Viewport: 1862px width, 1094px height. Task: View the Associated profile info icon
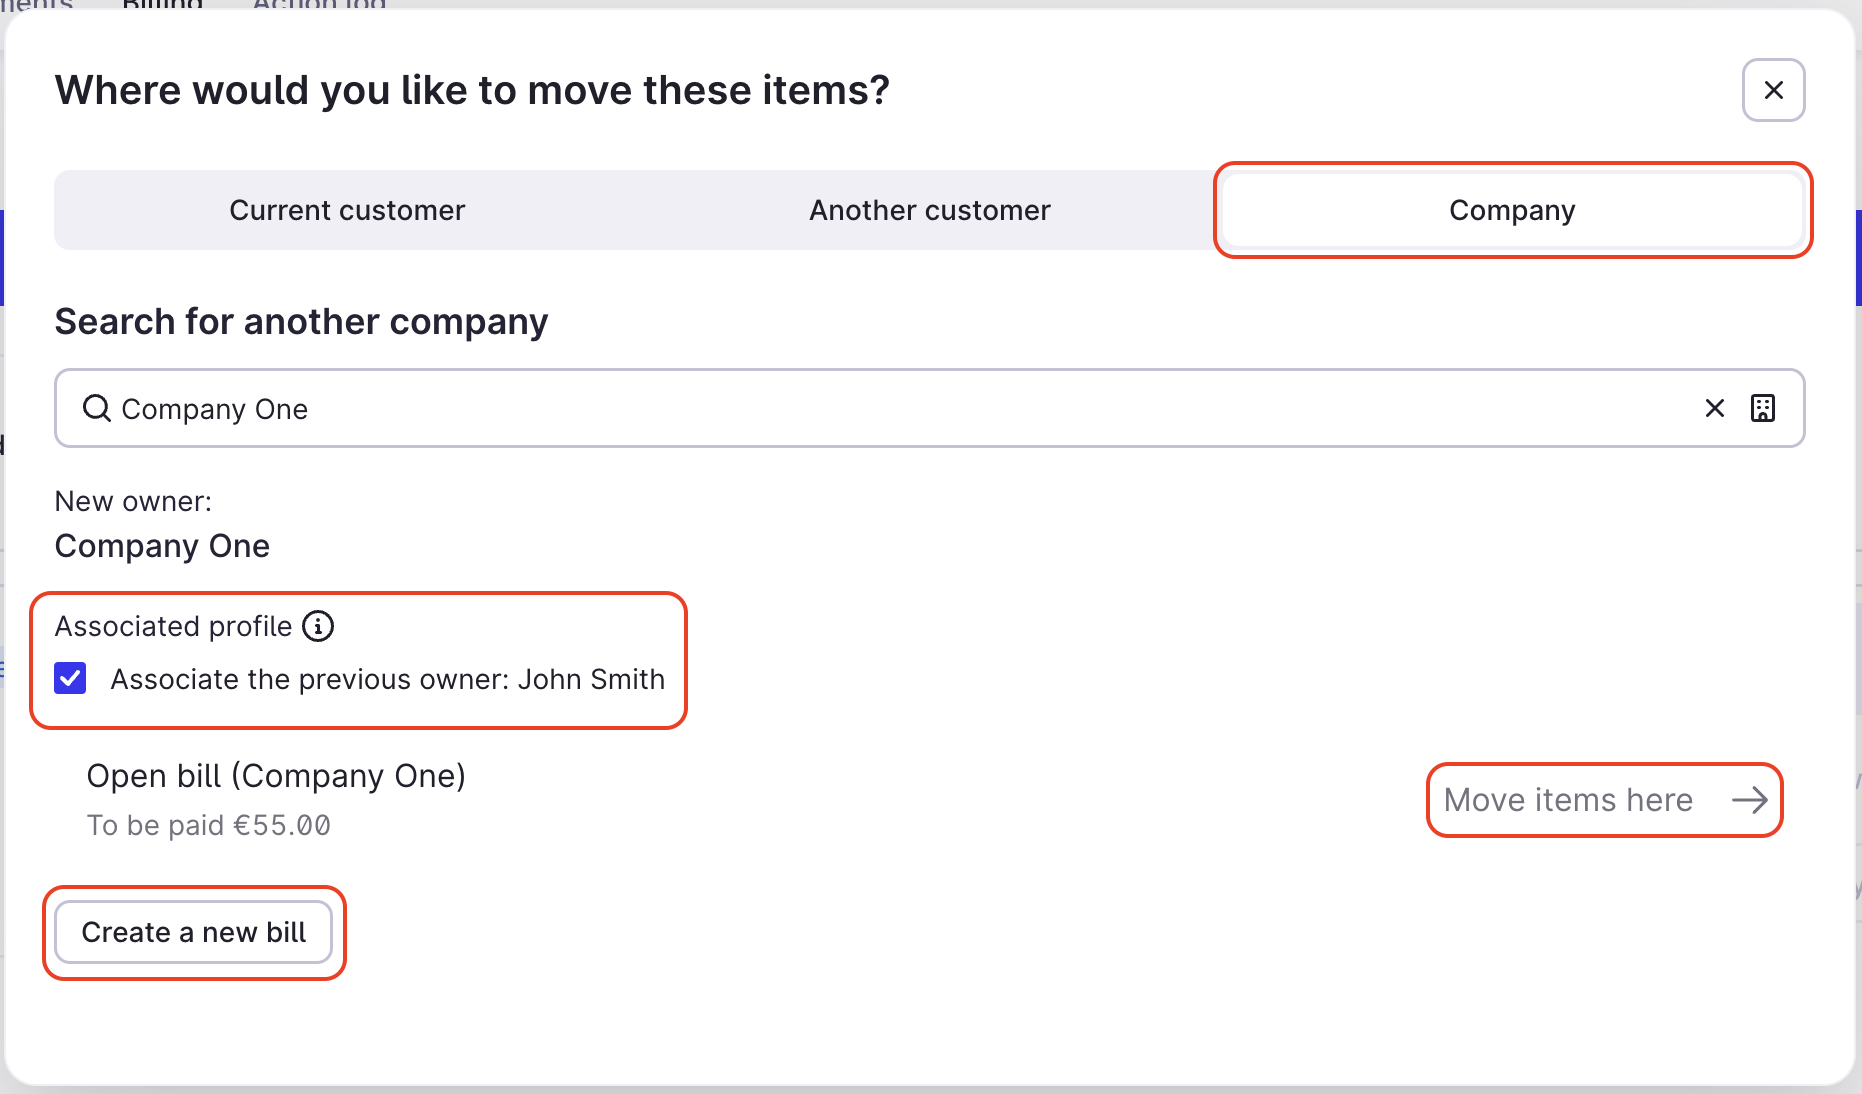point(317,626)
